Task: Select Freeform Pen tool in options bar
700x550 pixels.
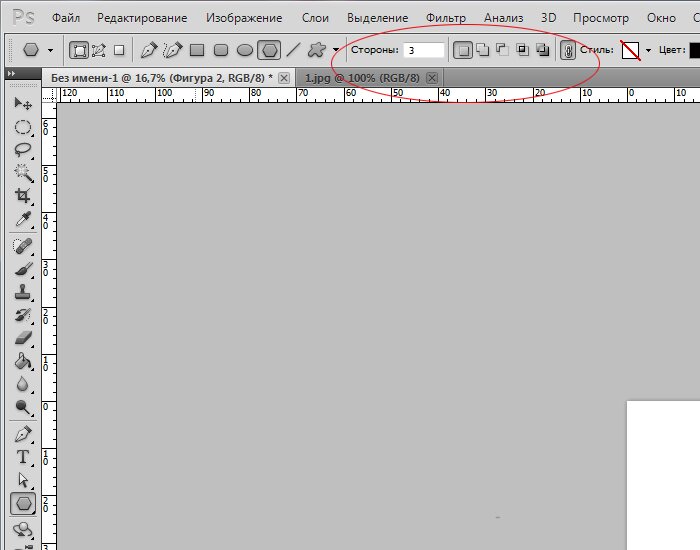Action: (x=173, y=50)
